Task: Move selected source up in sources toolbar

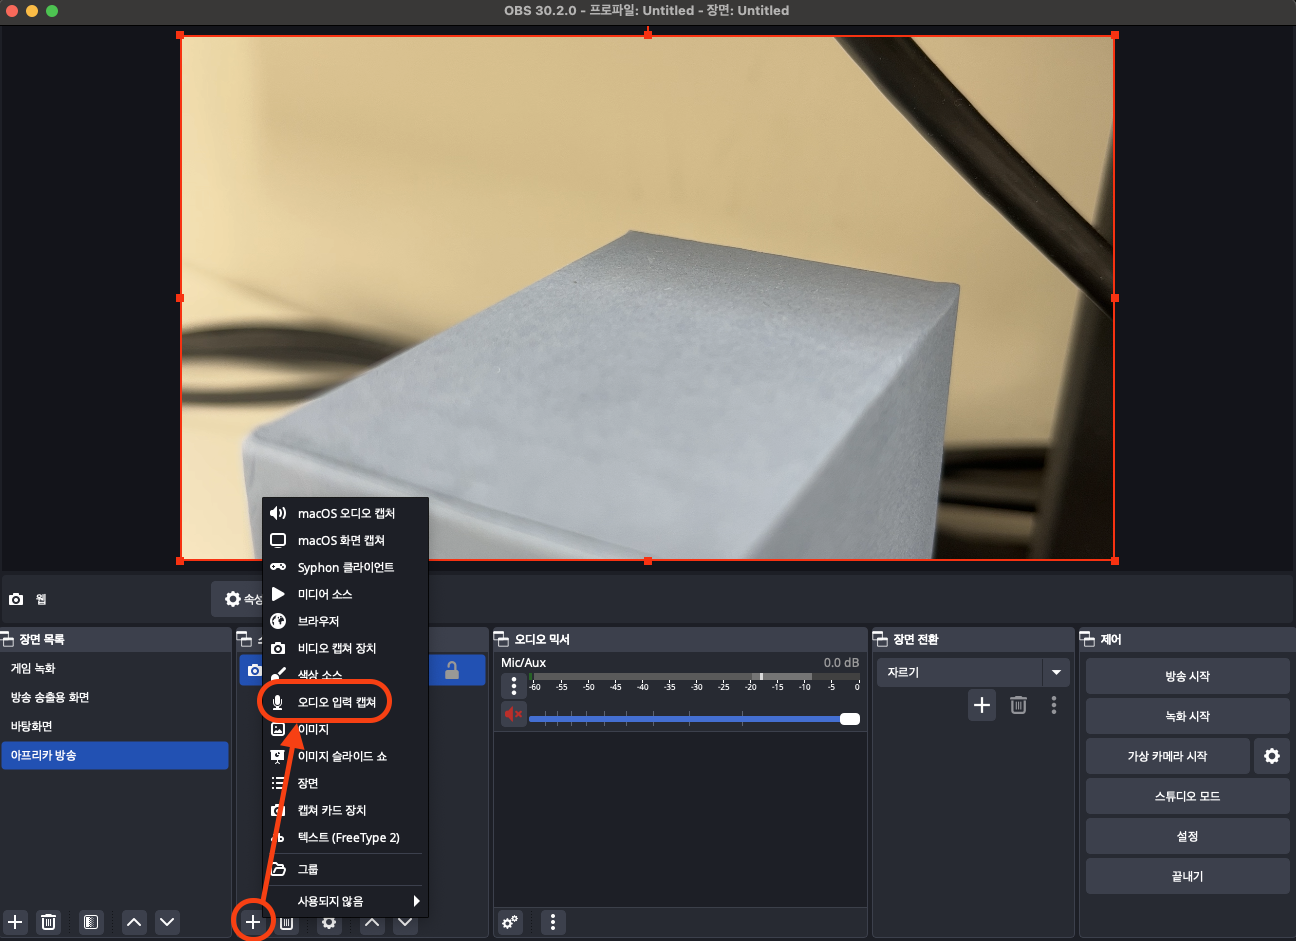Action: (372, 923)
